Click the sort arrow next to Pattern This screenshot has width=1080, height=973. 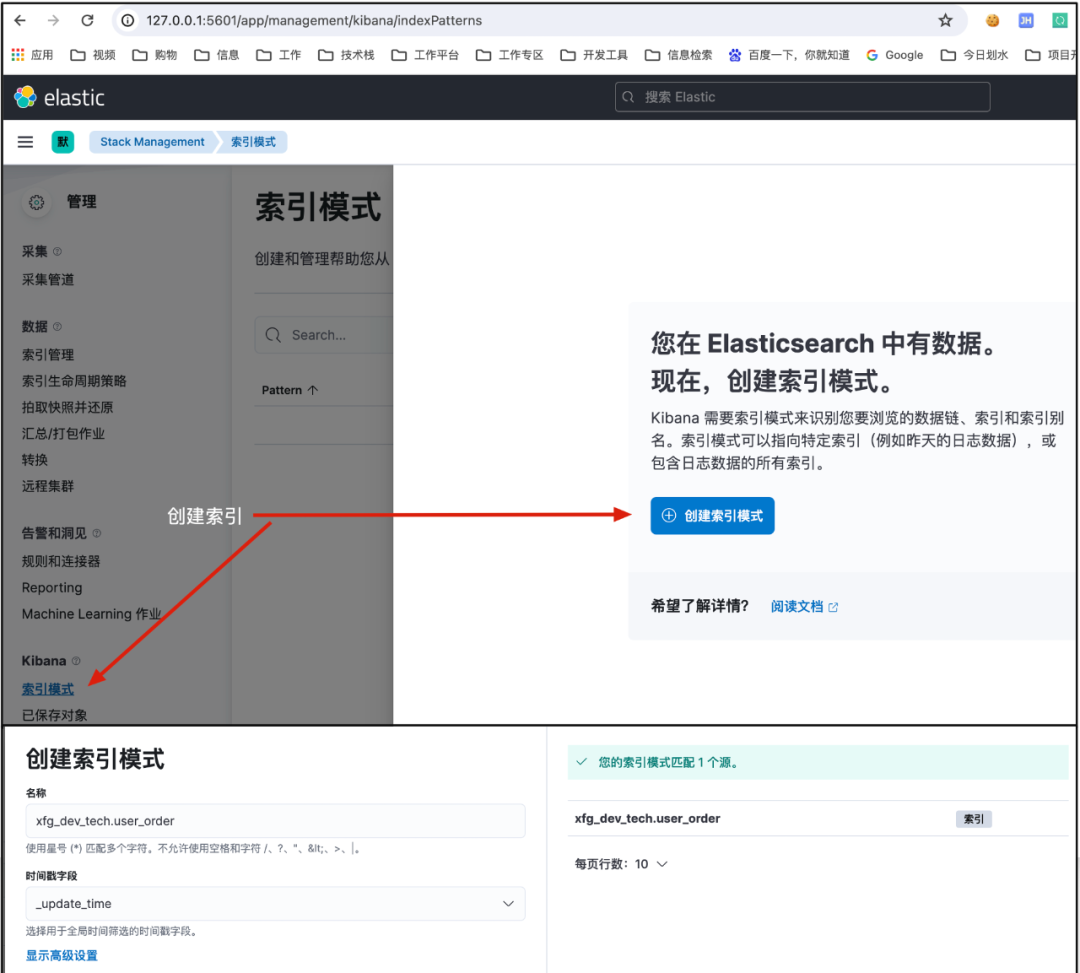point(313,390)
